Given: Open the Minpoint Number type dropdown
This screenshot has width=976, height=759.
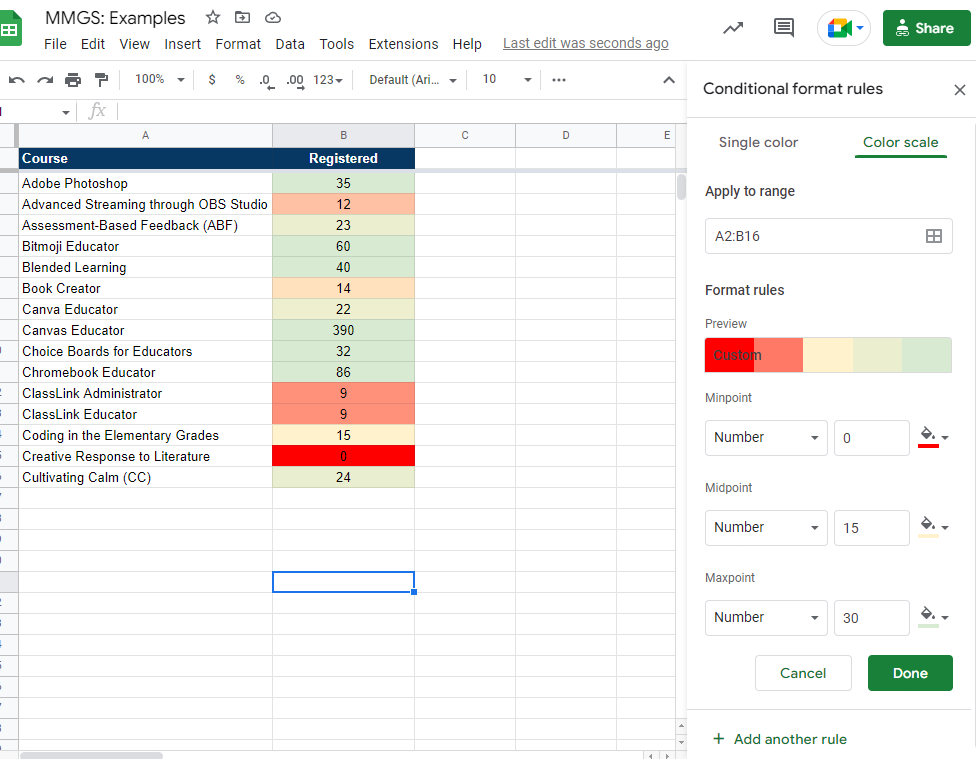Looking at the screenshot, I should point(766,438).
